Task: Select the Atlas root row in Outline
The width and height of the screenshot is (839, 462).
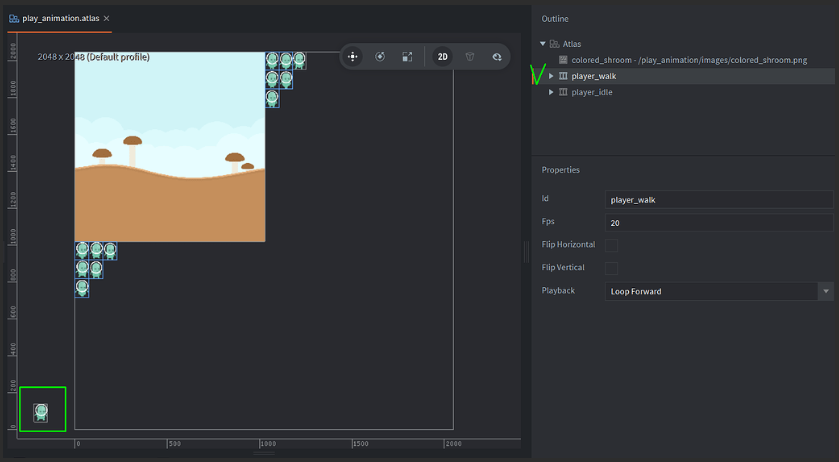Action: pyautogui.click(x=683, y=44)
